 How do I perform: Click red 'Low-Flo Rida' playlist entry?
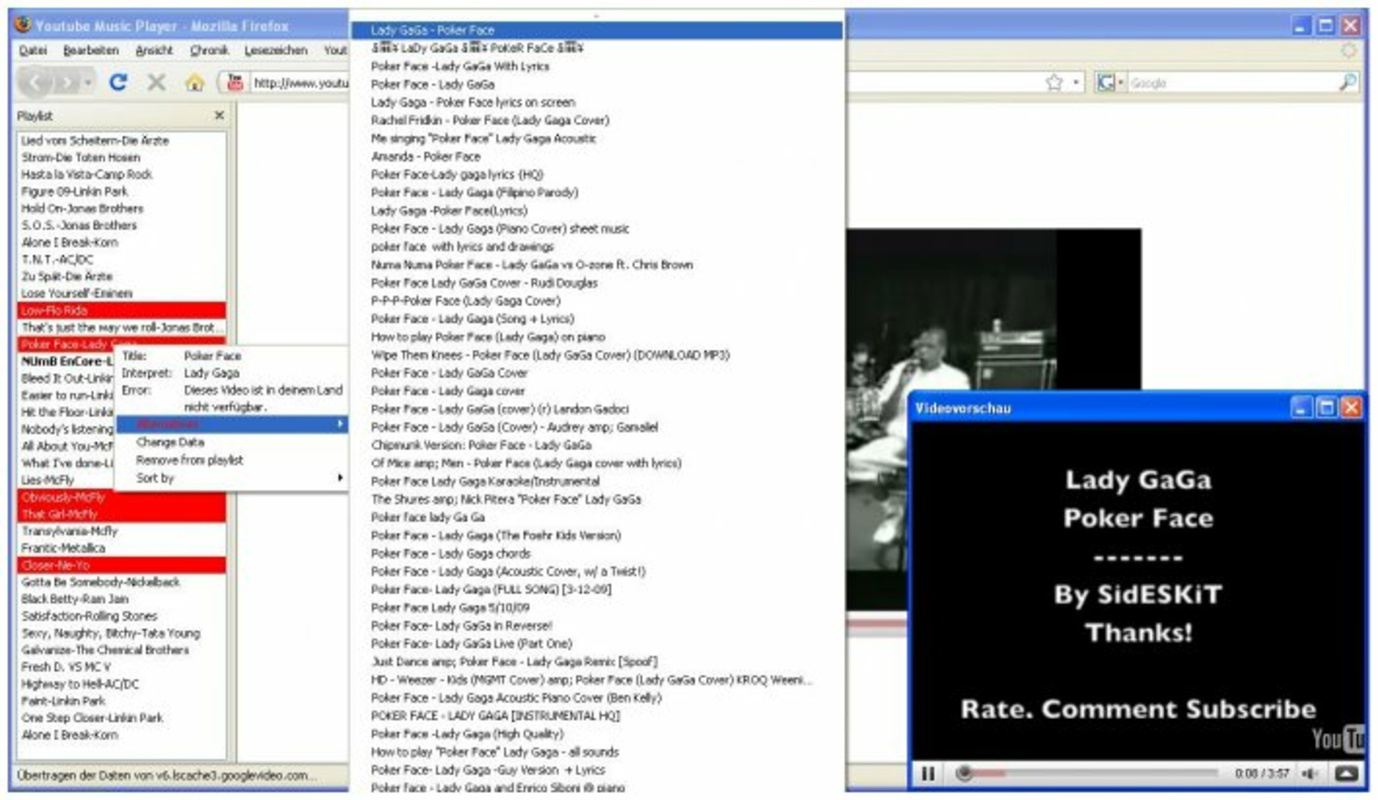pyautogui.click(x=123, y=310)
